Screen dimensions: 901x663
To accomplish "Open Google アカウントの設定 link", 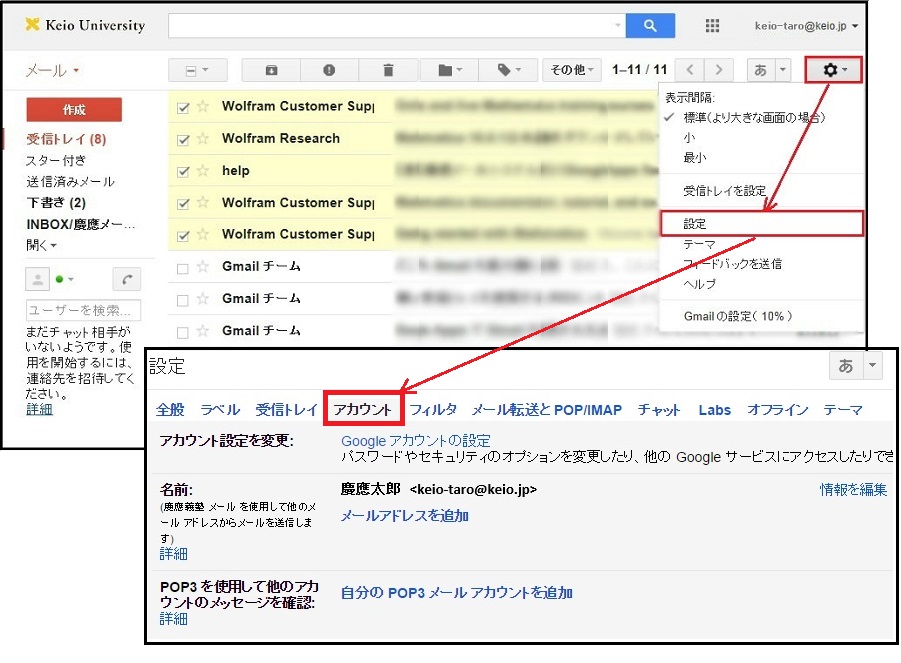I will click(415, 441).
